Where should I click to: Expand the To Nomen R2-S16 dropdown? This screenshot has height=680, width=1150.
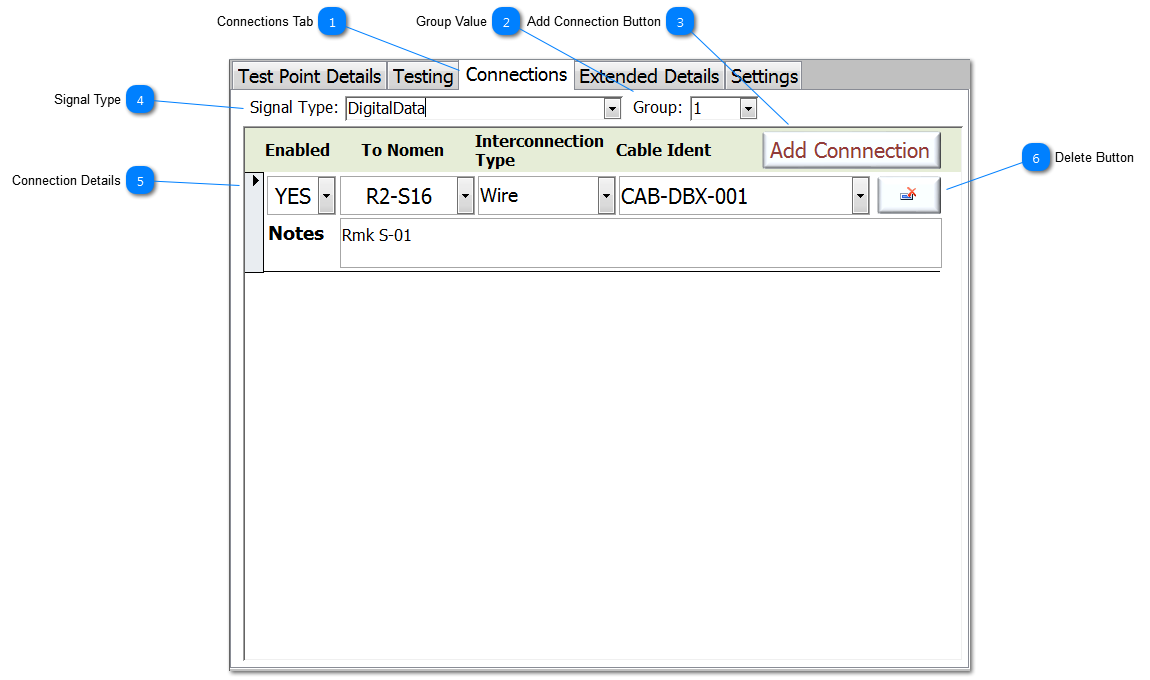[465, 196]
